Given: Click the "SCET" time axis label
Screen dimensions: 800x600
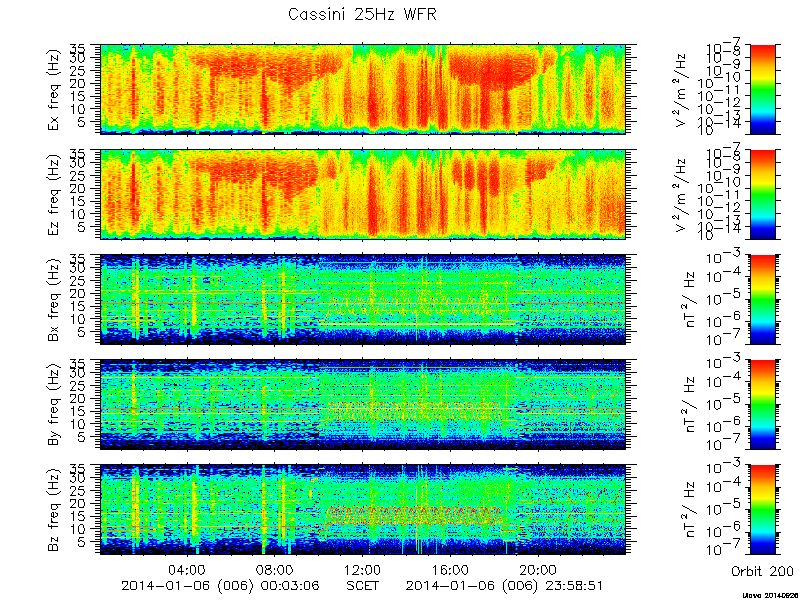Looking at the screenshot, I should (x=363, y=585).
